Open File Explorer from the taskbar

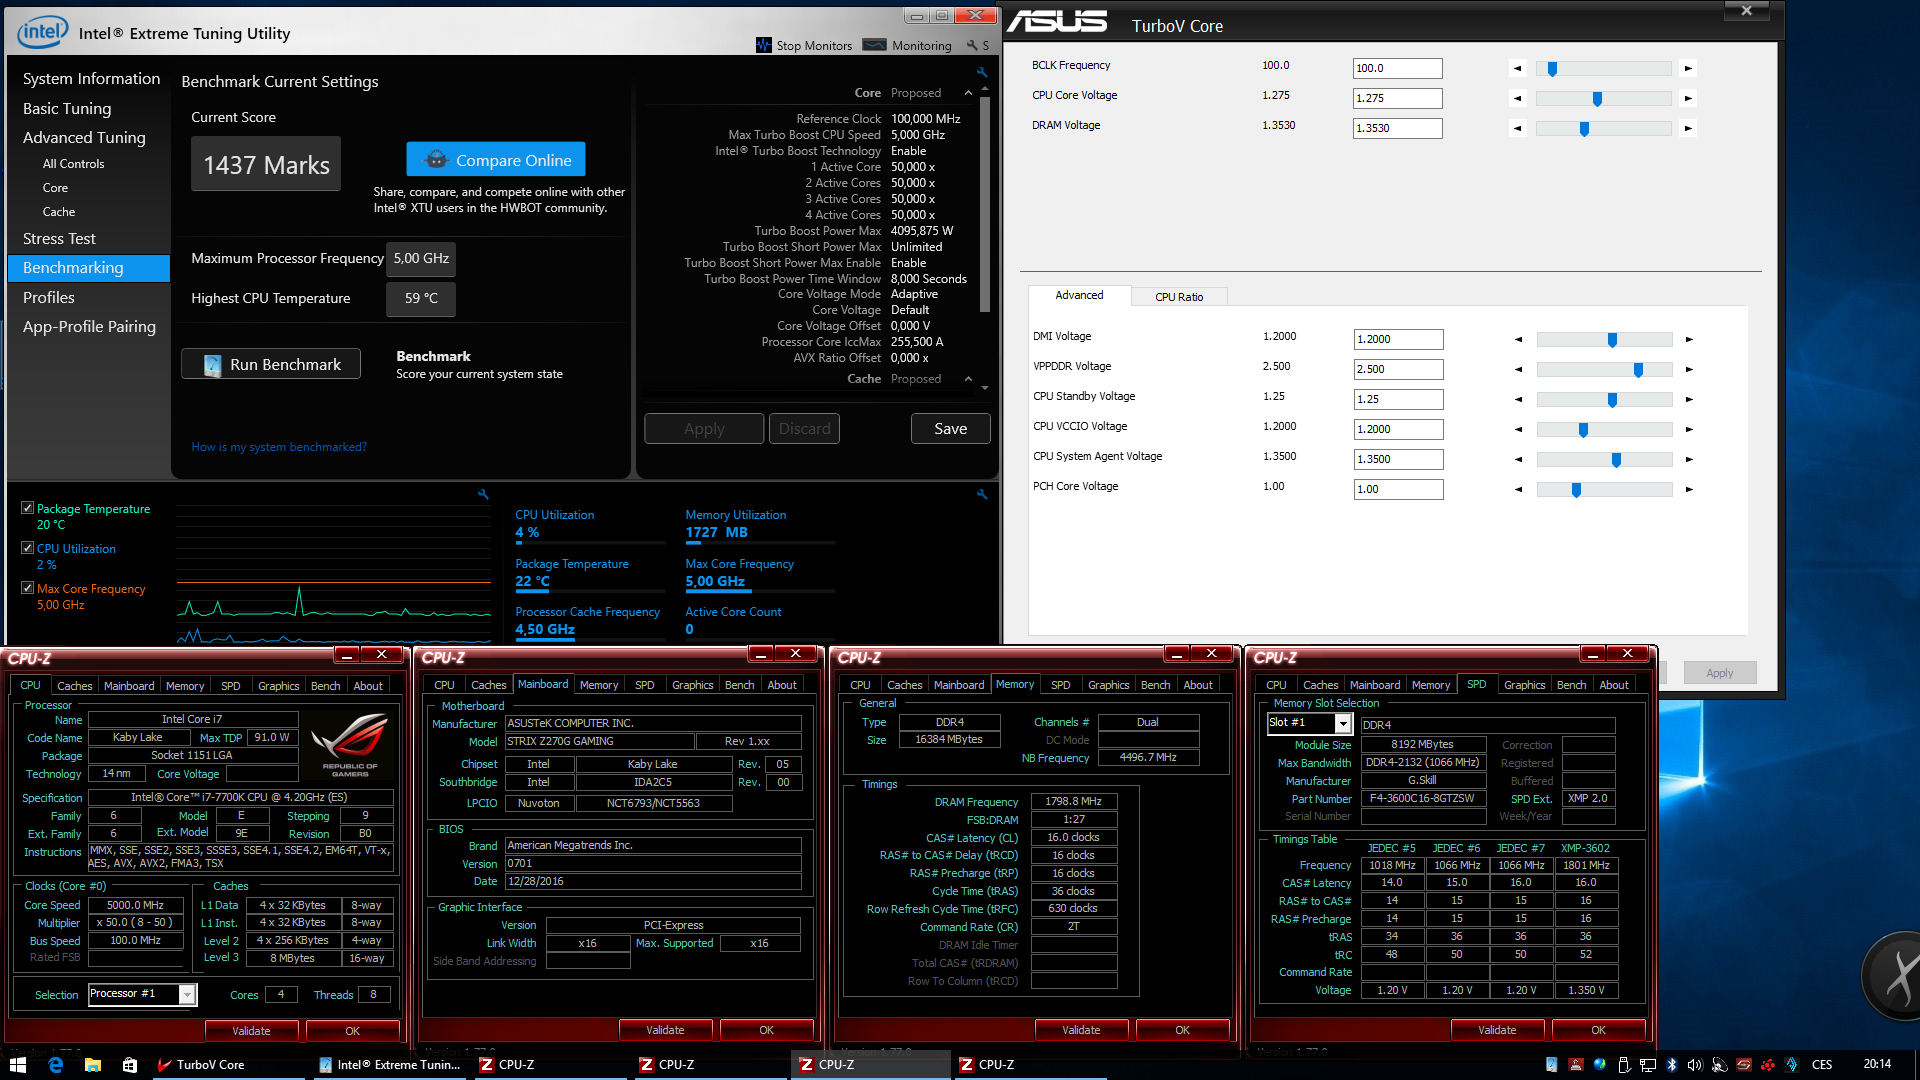93,1065
